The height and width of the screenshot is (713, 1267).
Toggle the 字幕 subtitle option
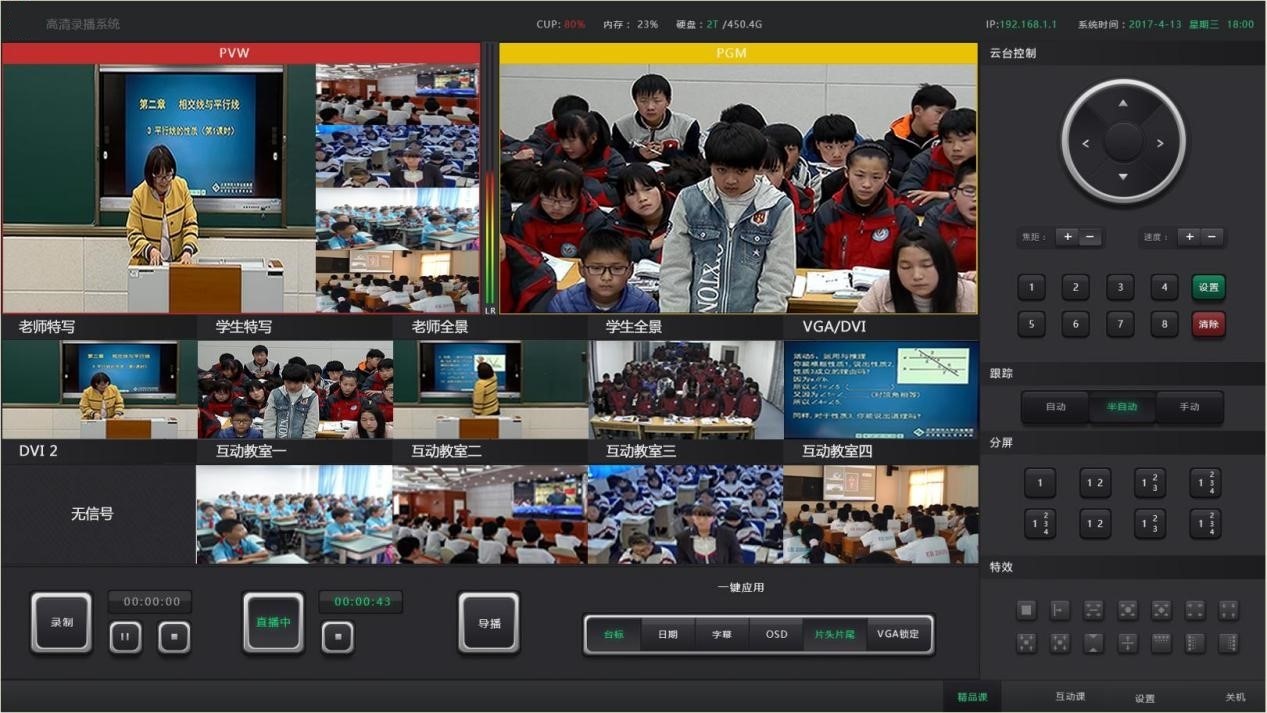721,634
